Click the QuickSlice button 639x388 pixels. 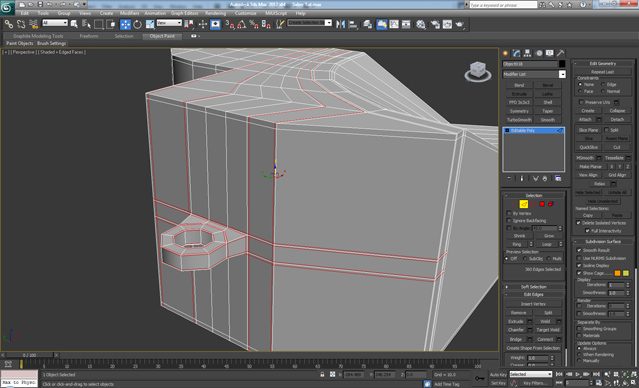pyautogui.click(x=588, y=147)
